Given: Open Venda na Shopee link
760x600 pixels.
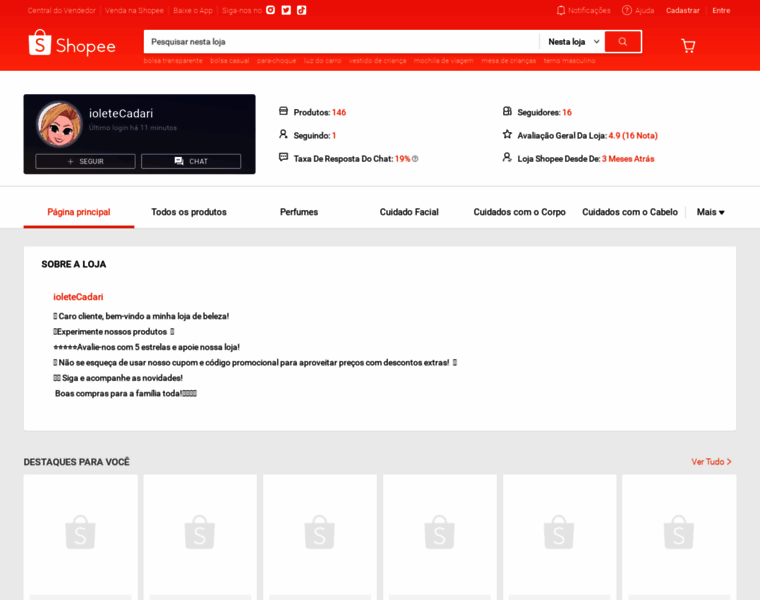Looking at the screenshot, I should pyautogui.click(x=134, y=11).
